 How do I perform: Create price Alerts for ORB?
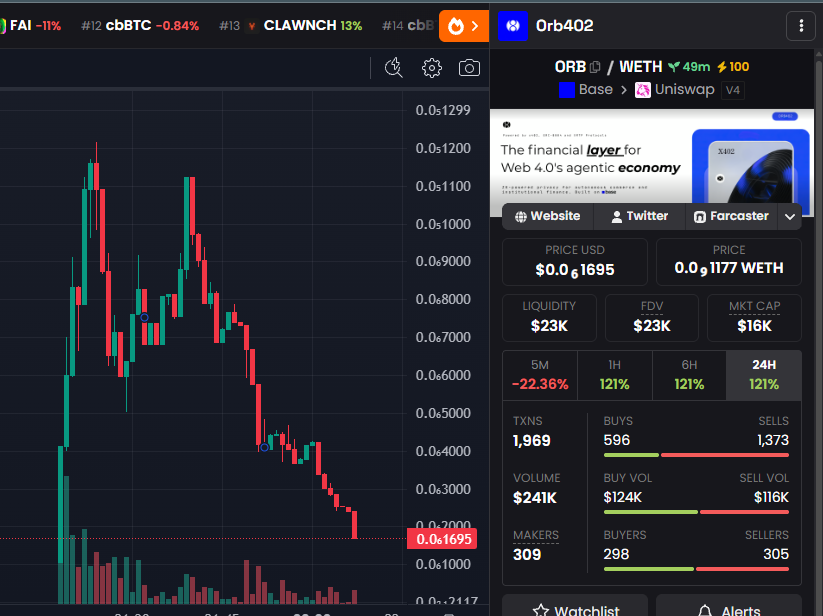pos(729,606)
